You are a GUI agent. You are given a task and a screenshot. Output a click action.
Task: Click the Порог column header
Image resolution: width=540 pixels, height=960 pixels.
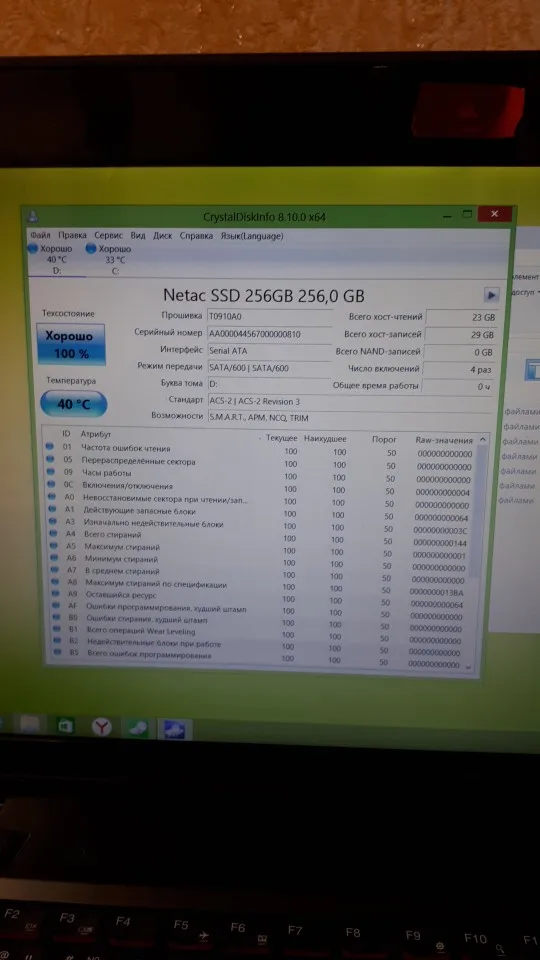point(384,440)
